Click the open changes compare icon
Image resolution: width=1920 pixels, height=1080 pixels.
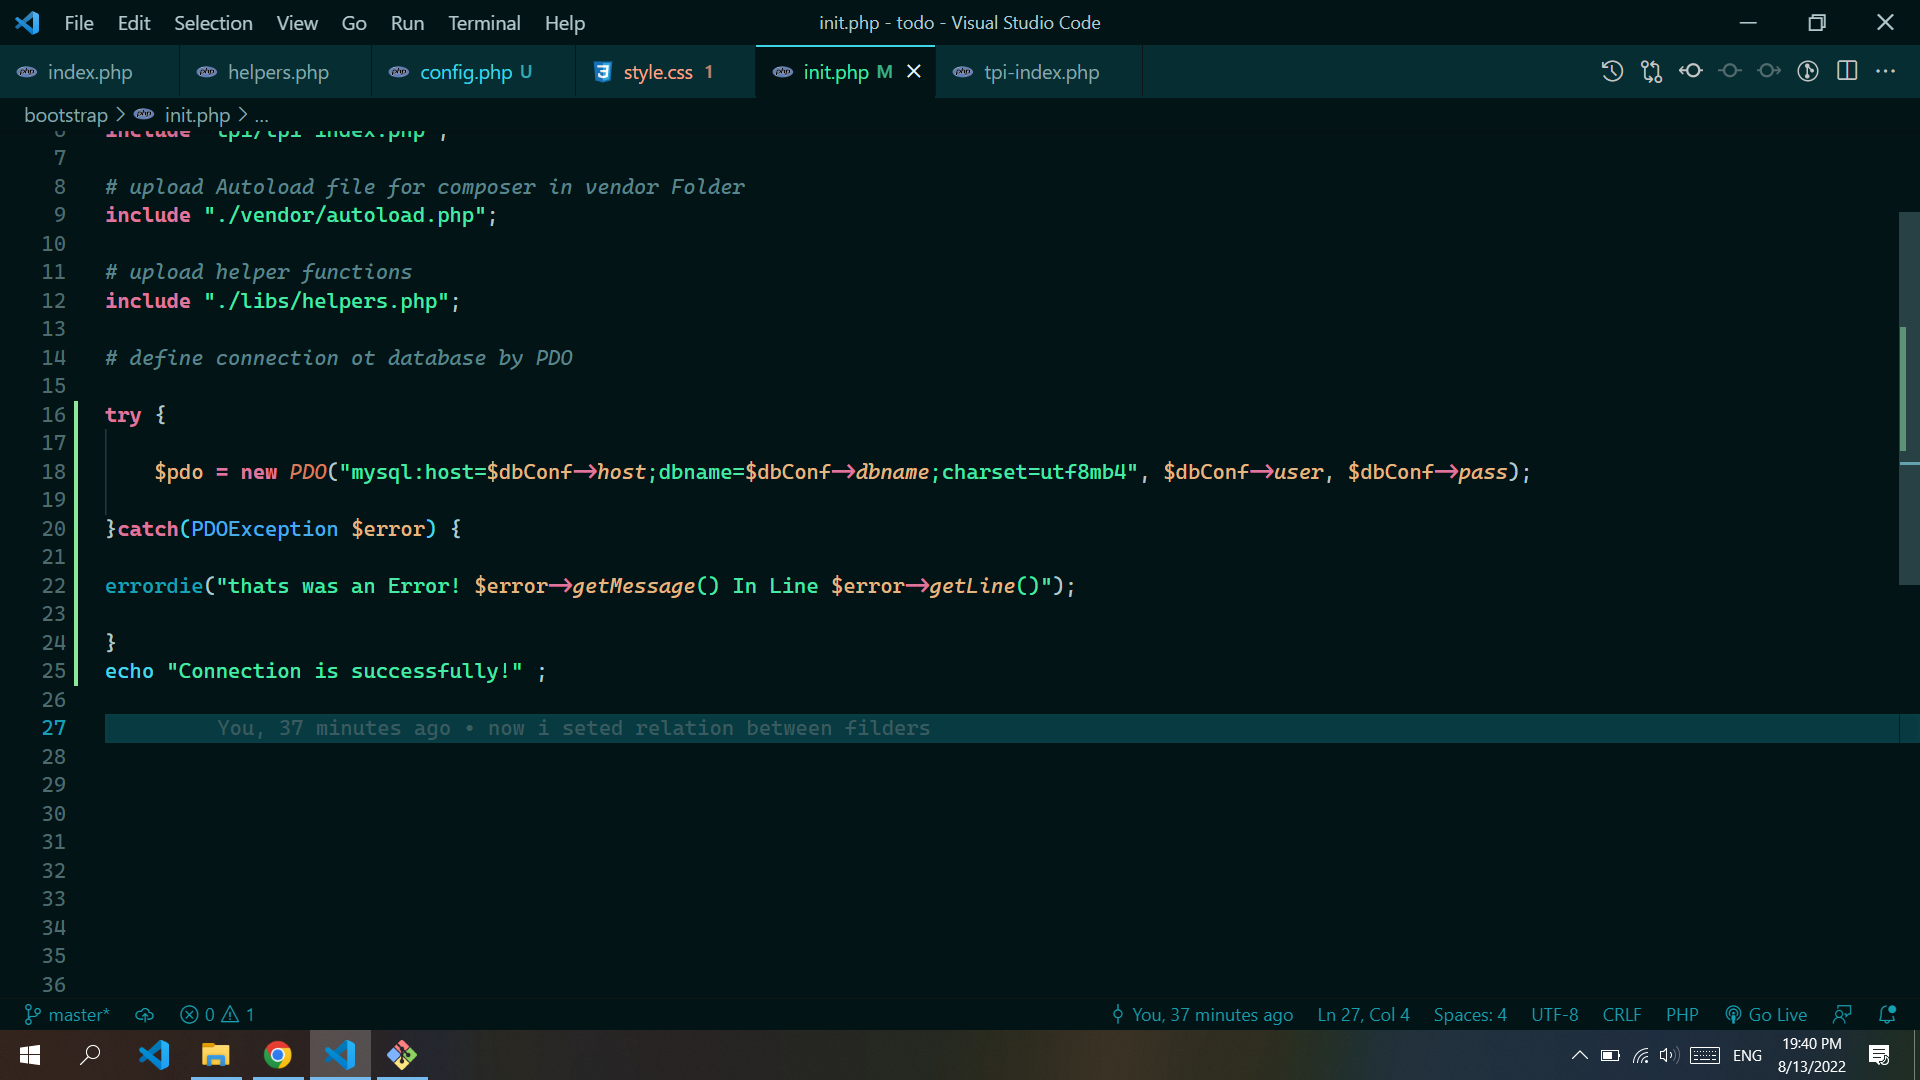[x=1651, y=71]
